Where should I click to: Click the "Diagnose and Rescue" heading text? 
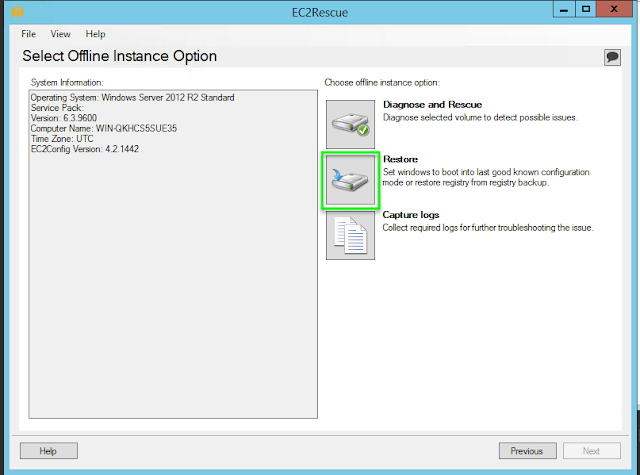(x=432, y=104)
